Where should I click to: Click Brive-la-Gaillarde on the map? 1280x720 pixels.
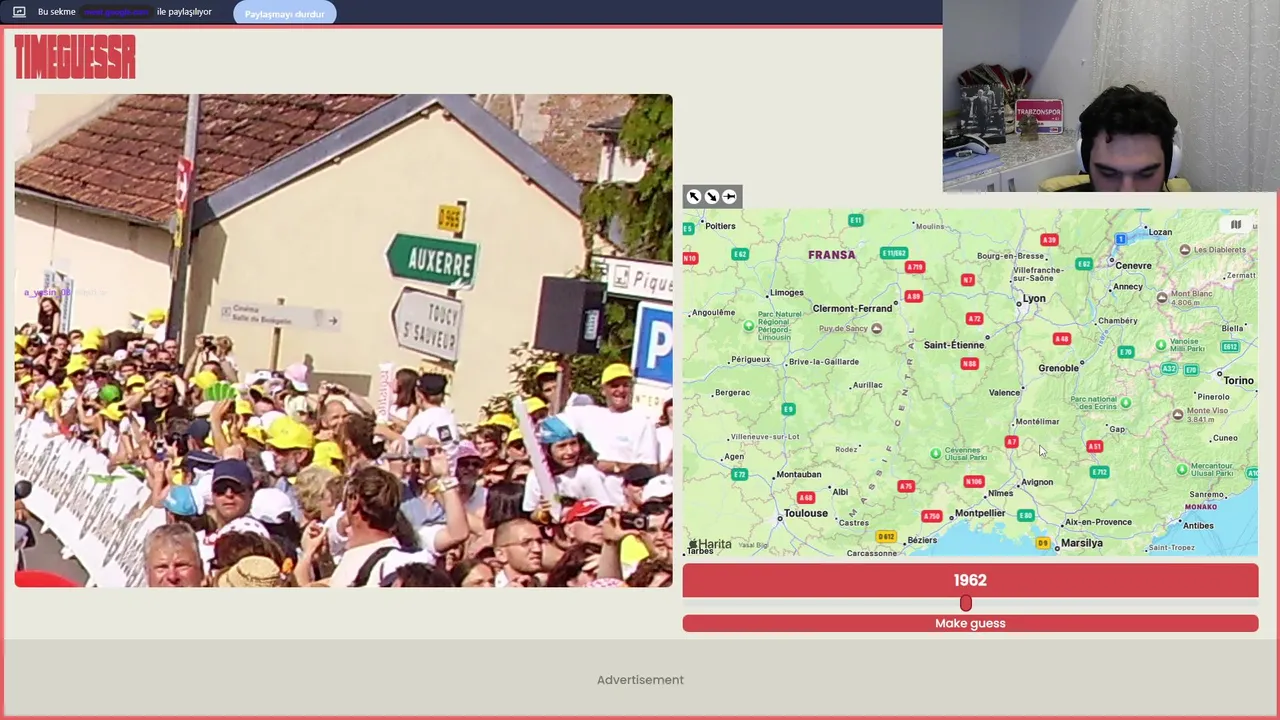click(x=824, y=361)
